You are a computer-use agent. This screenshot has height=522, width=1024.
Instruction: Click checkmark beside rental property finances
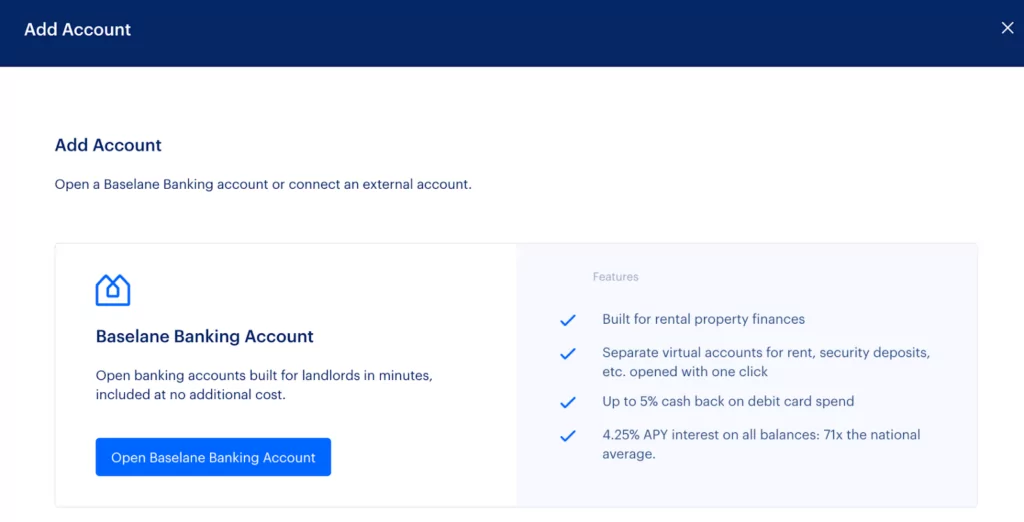(568, 320)
